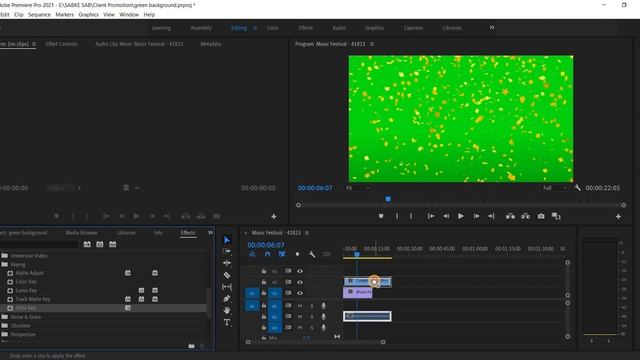This screenshot has height=360, width=640.
Task: Toggle V1 track output eye
Action: (x=300, y=293)
